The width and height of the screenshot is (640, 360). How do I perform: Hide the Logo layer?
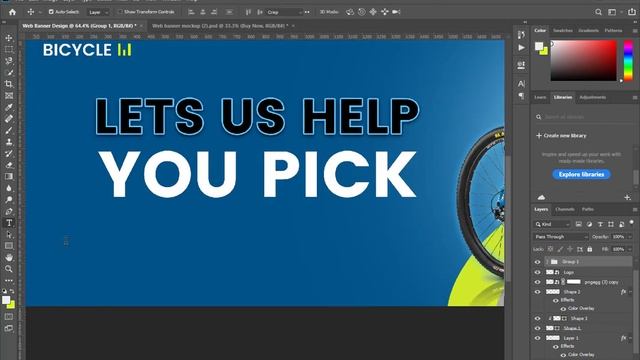pyautogui.click(x=538, y=272)
